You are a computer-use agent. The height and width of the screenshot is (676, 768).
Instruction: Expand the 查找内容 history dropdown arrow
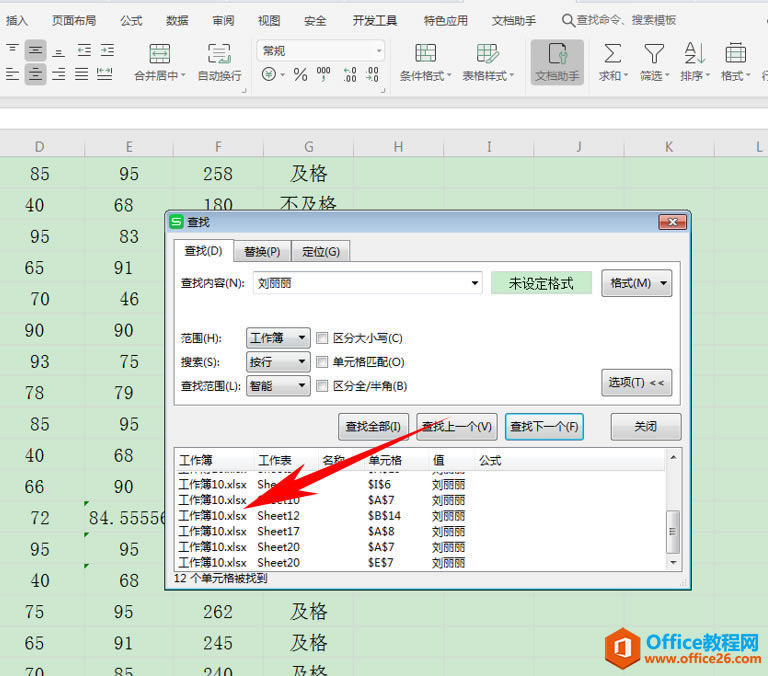coord(475,283)
